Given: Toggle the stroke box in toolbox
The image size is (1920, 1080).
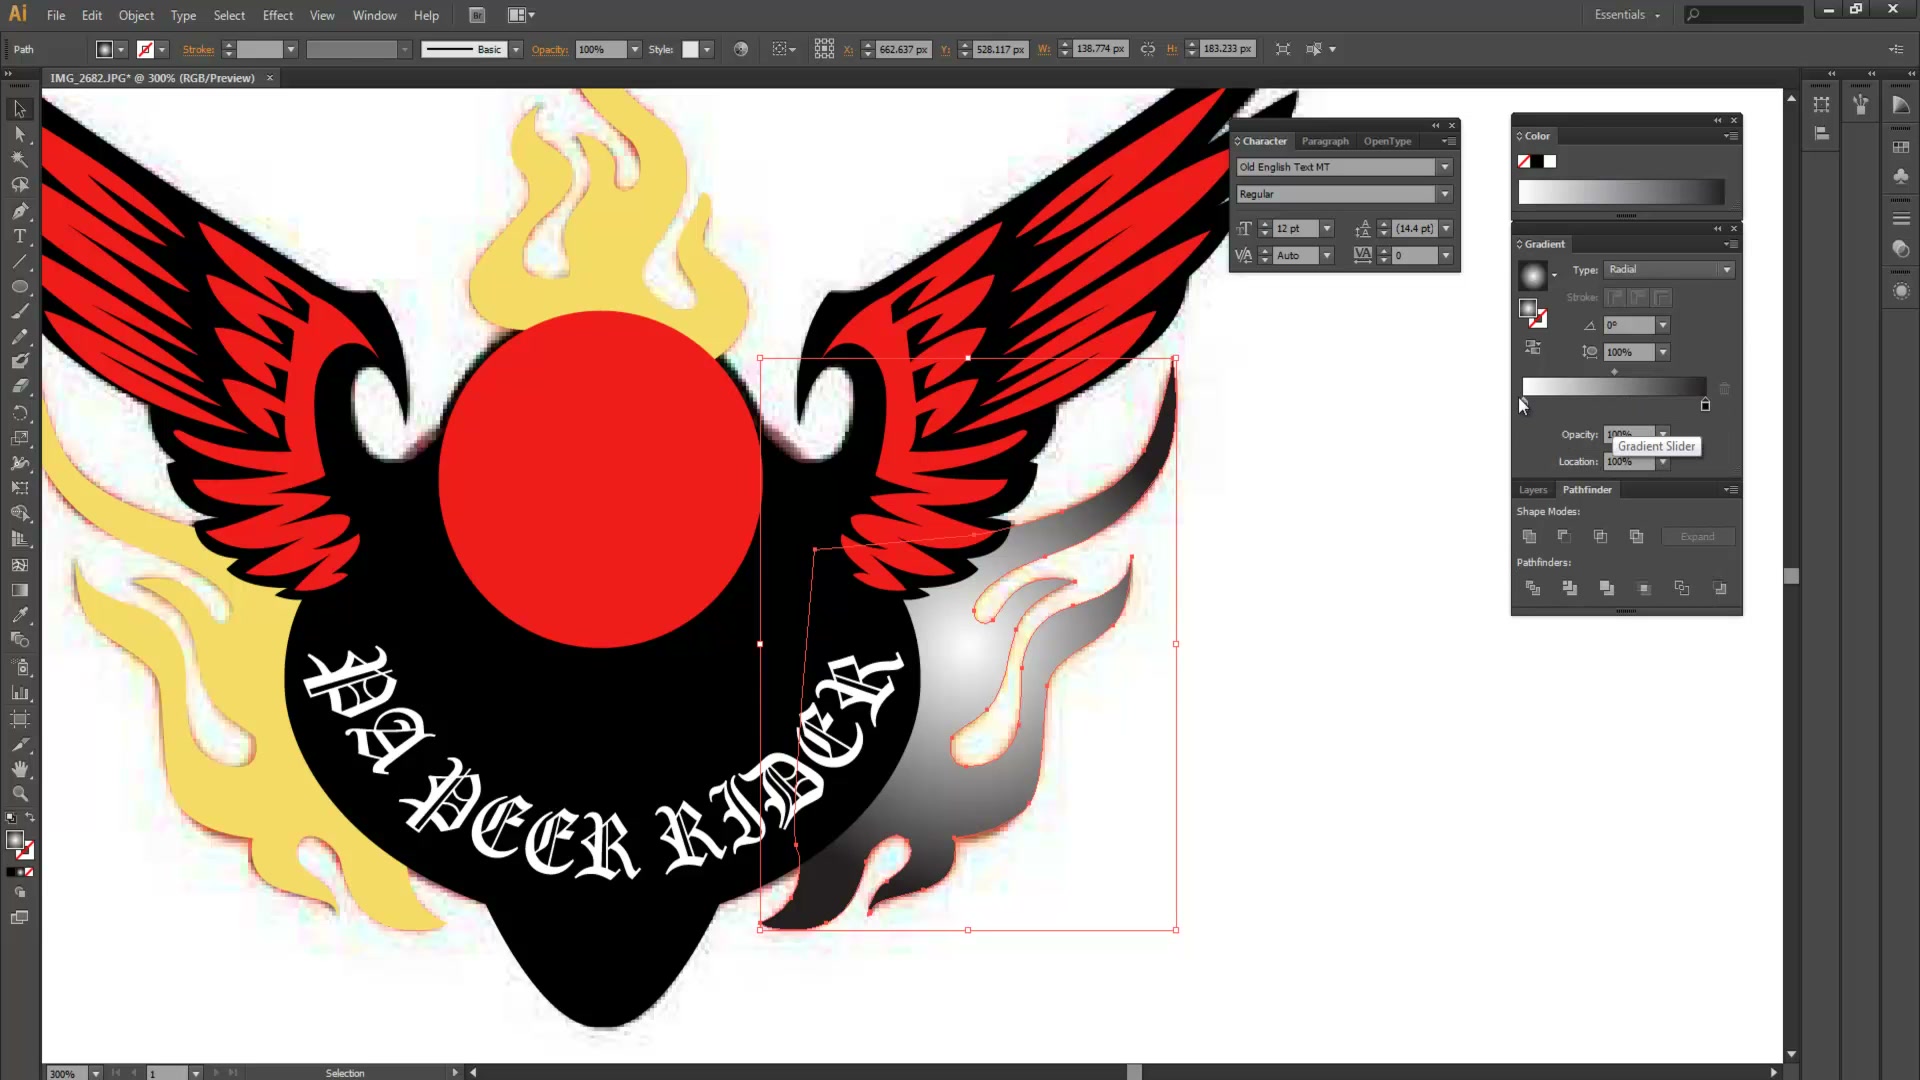Looking at the screenshot, I should coord(25,850).
